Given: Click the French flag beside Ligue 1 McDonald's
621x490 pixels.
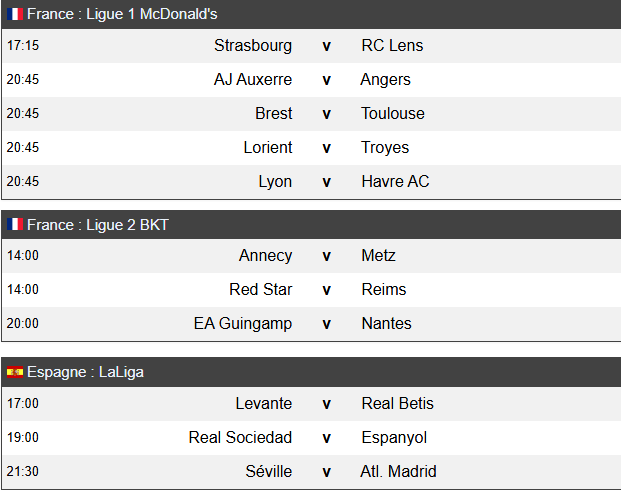Looking at the screenshot, I should point(15,14).
